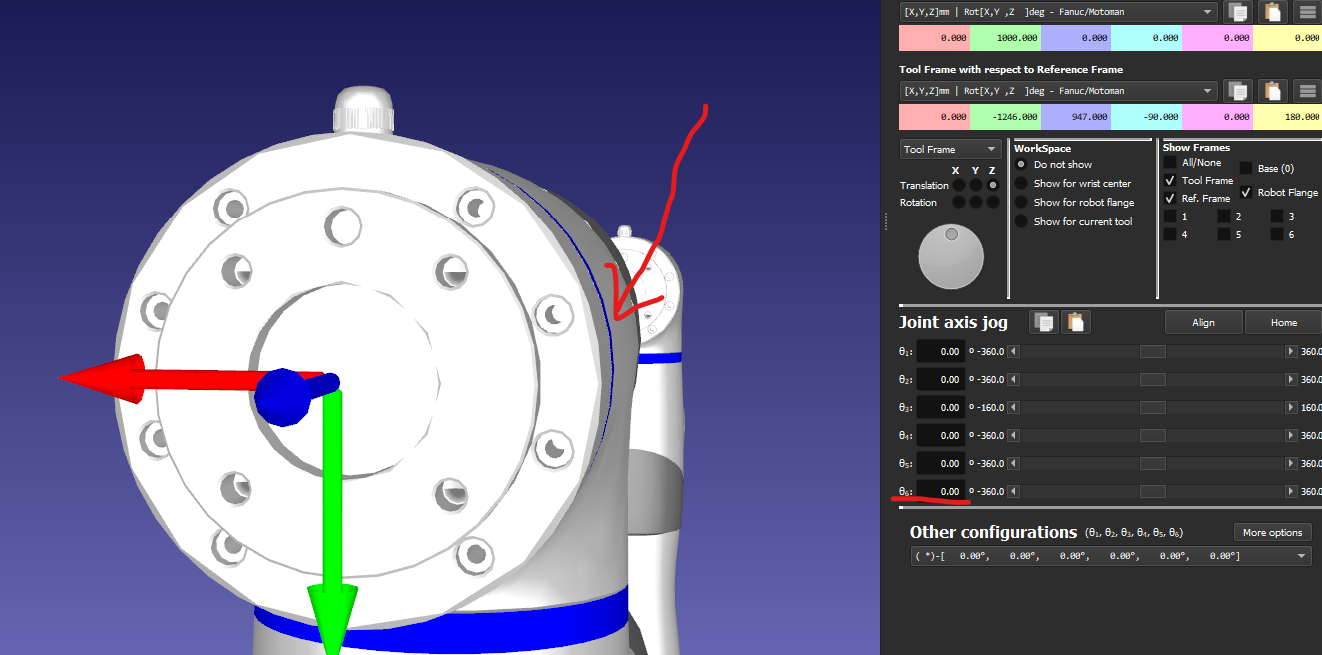Viewport: 1322px width, 655px height.
Task: Click the left arrow of the θ1 slider
Action: point(1013,352)
